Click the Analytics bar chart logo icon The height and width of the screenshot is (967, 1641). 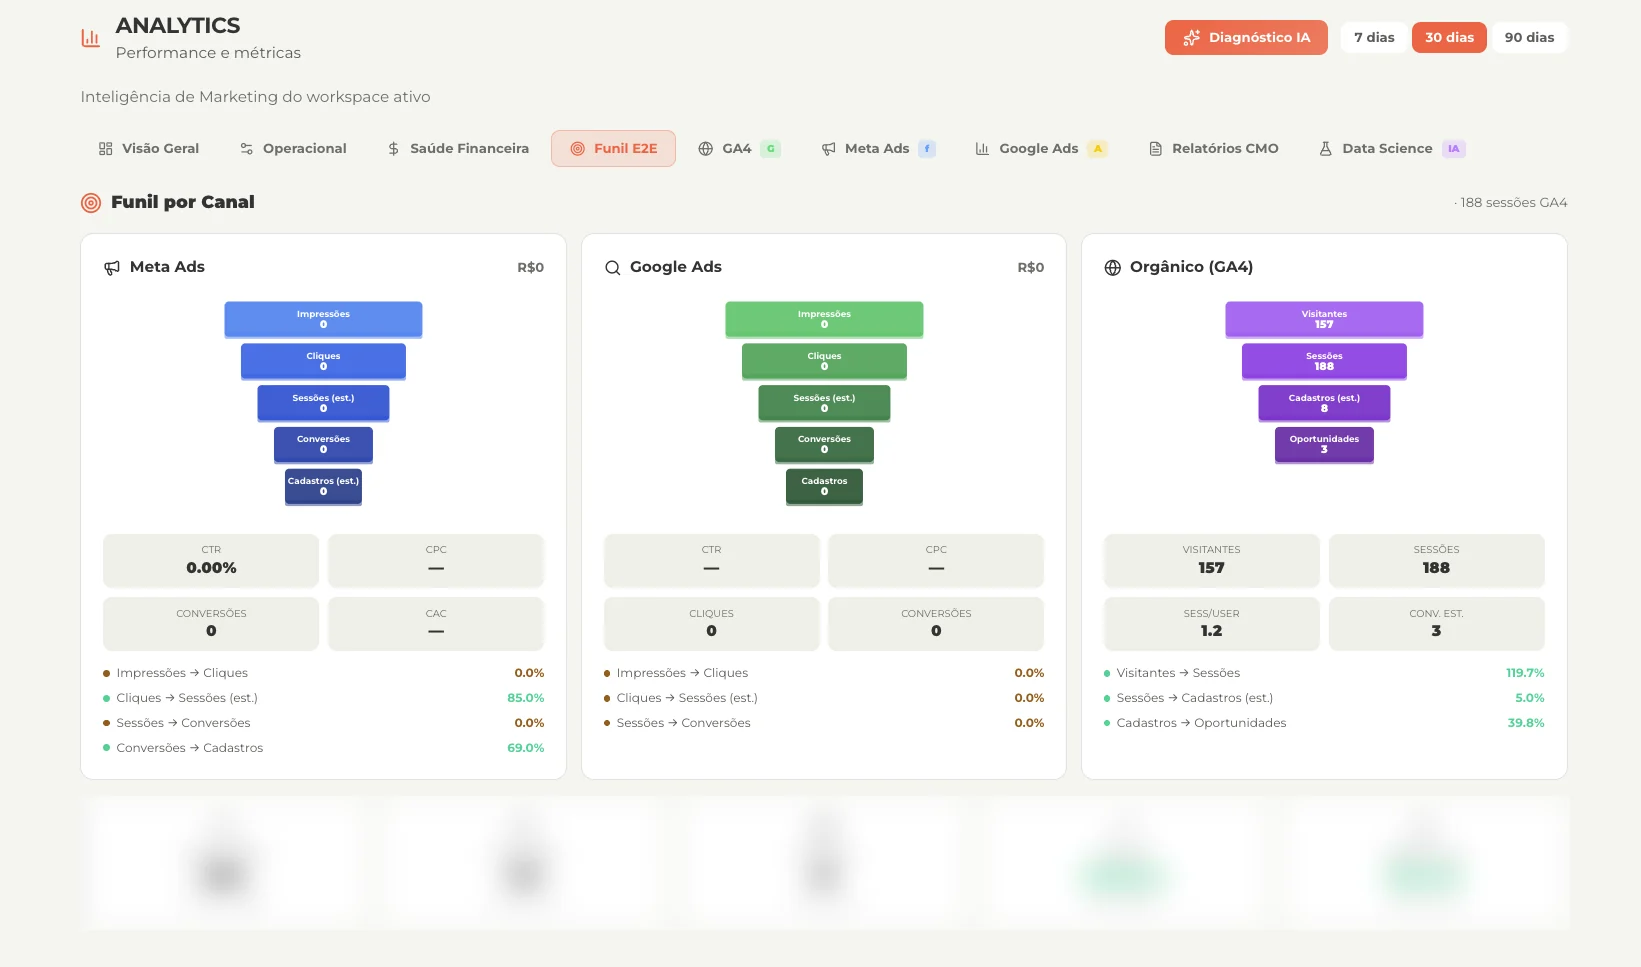(x=90, y=38)
